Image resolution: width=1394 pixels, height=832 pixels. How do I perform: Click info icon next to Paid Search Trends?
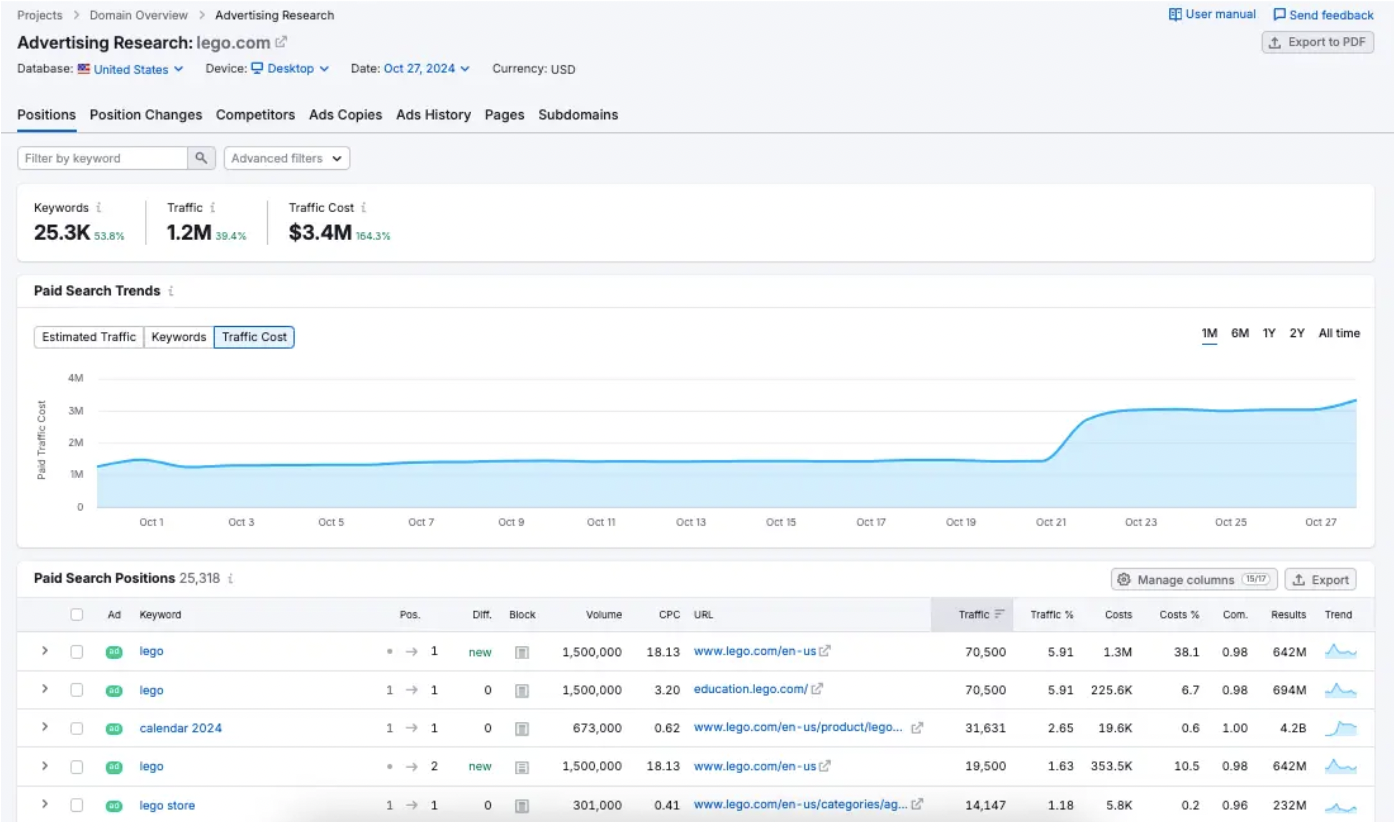(x=171, y=291)
